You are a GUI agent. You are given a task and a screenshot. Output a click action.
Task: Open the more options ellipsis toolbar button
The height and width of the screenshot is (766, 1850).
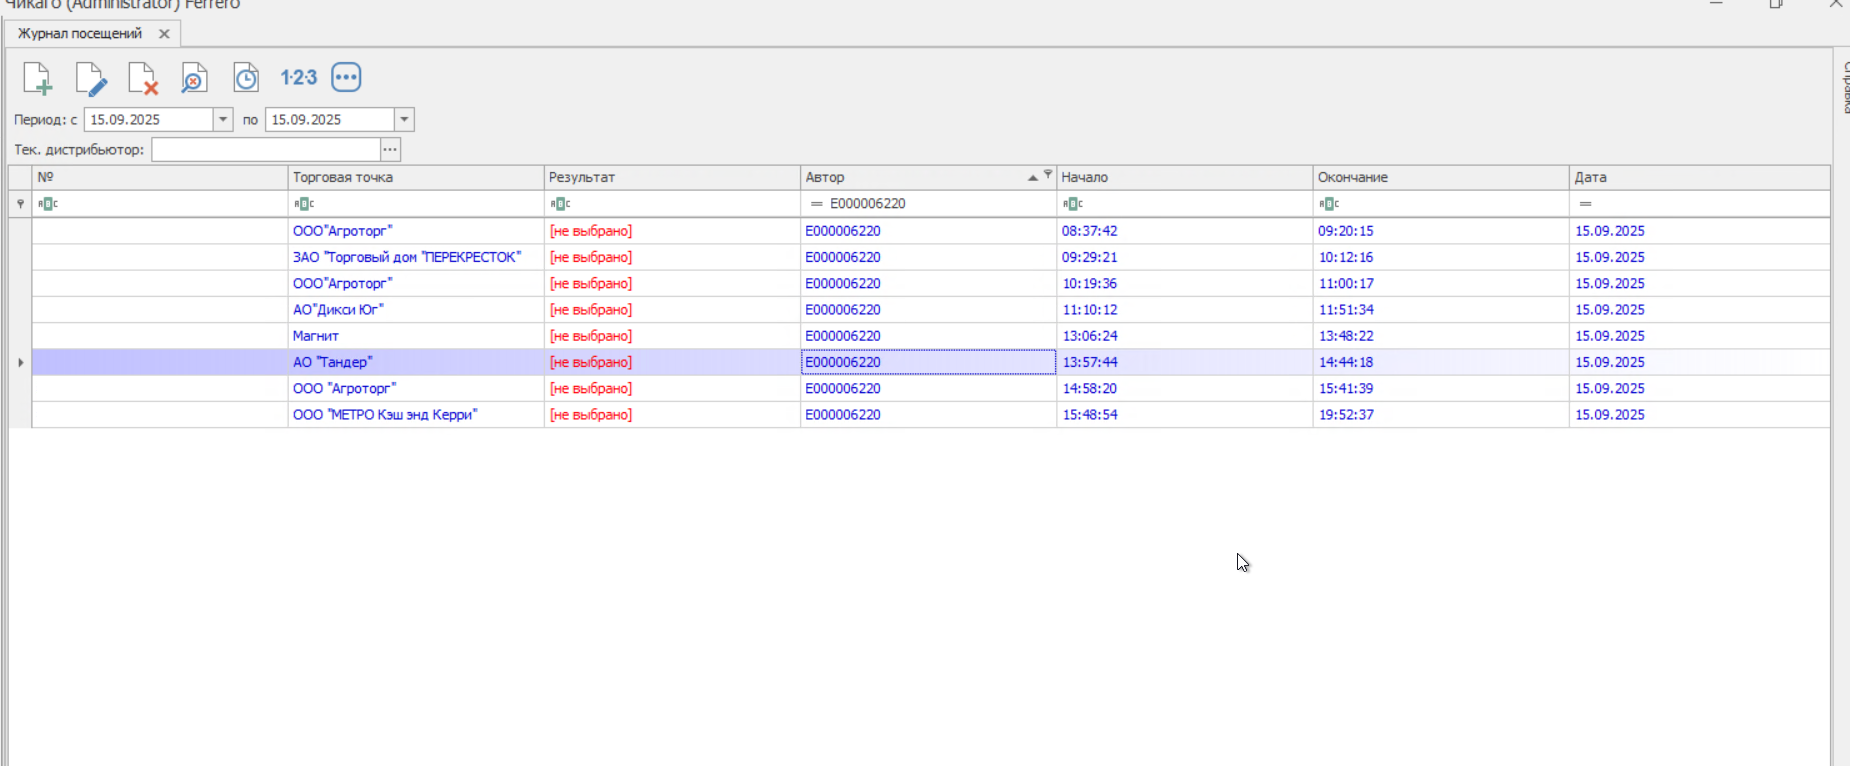pos(346,77)
